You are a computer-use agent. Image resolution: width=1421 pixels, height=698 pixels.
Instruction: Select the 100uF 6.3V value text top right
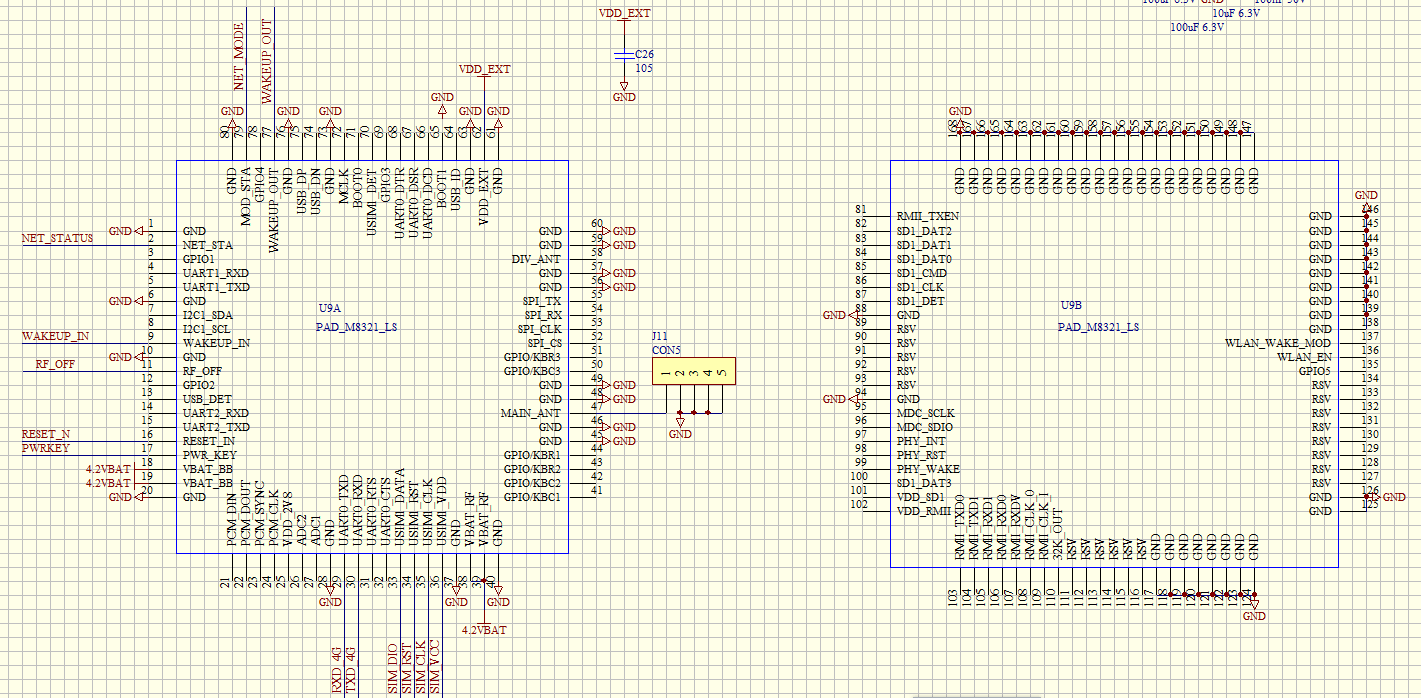click(x=1199, y=28)
